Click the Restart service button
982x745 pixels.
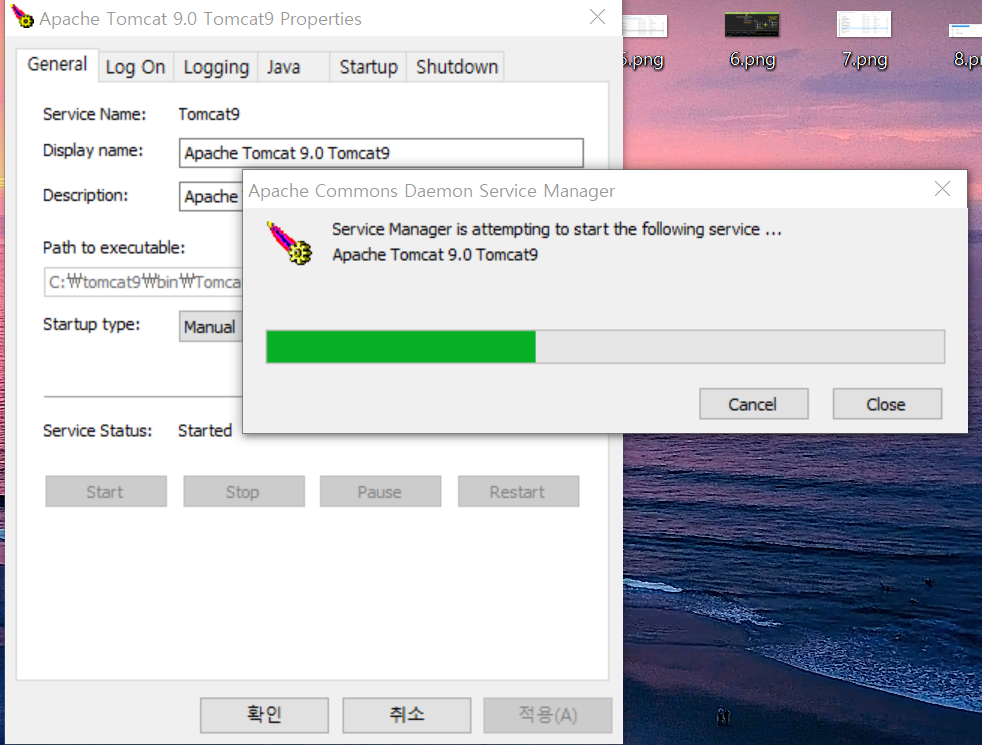518,491
